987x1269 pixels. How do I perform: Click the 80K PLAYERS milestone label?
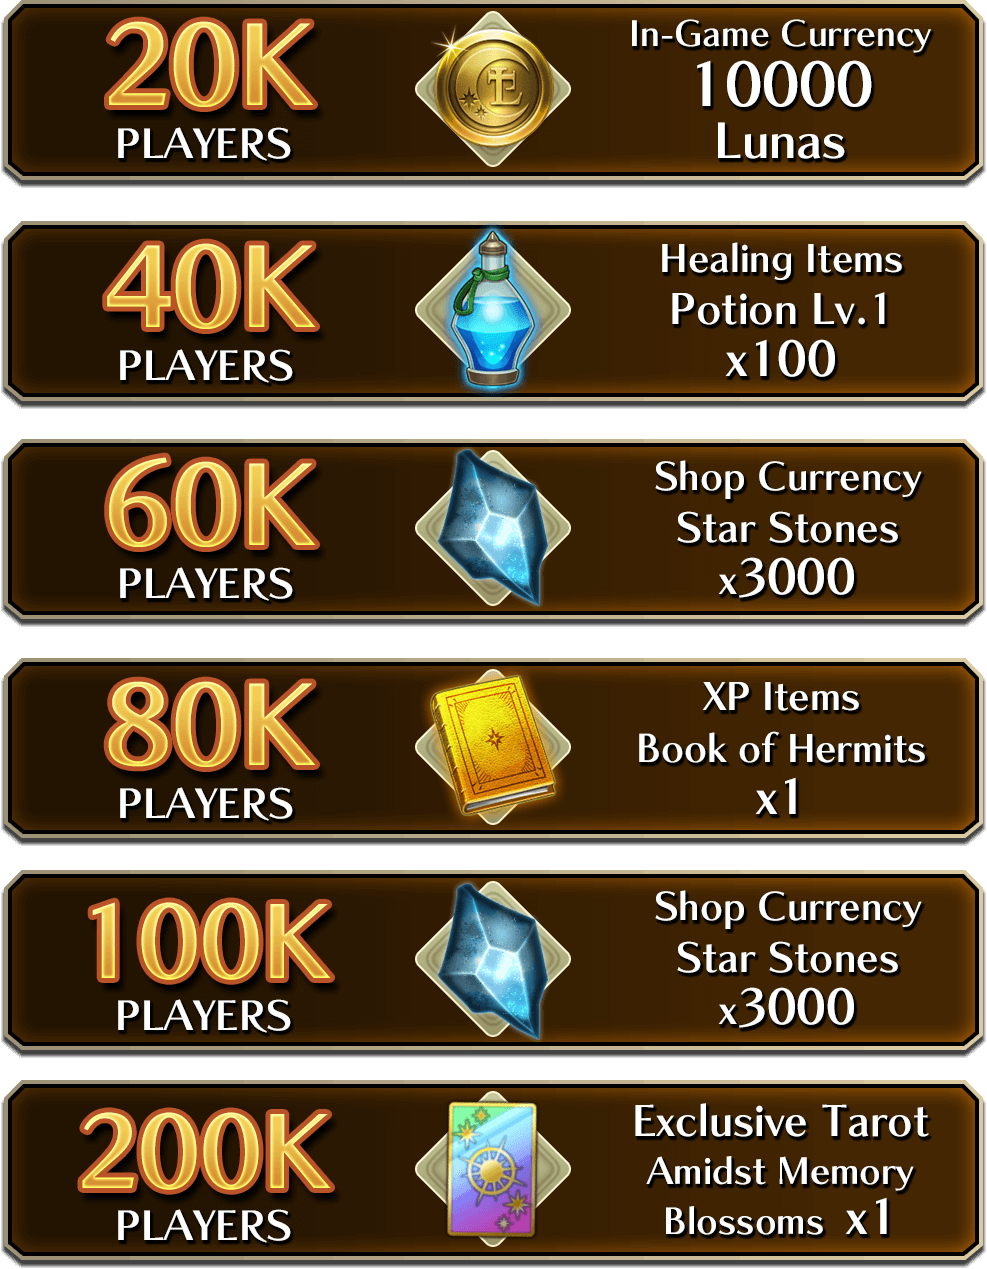click(210, 749)
